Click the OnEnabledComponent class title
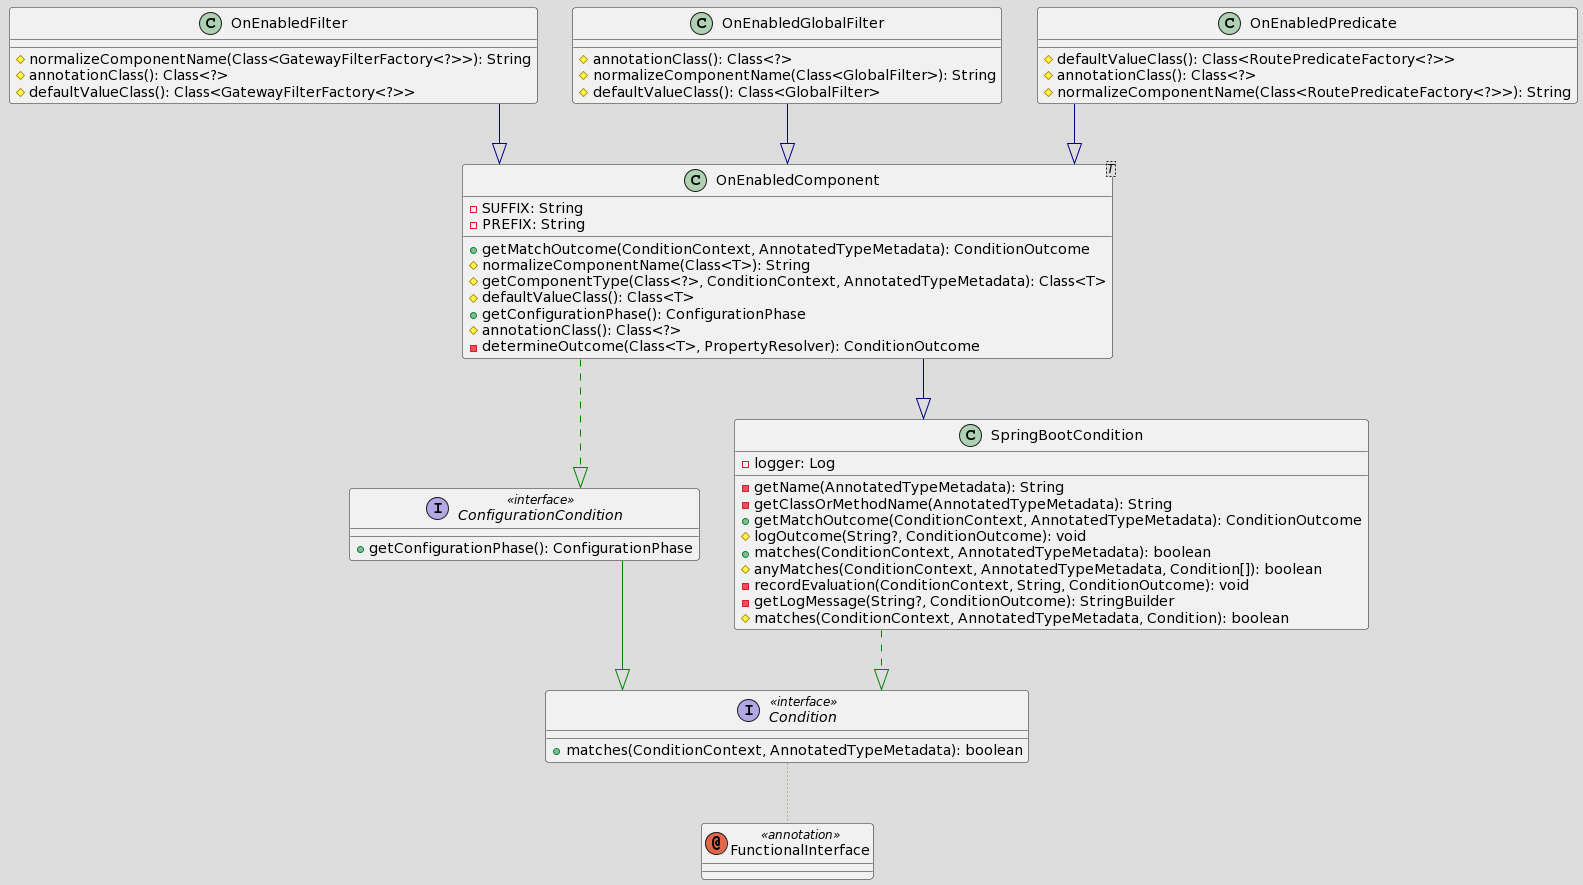The height and width of the screenshot is (885, 1583). 797,180
